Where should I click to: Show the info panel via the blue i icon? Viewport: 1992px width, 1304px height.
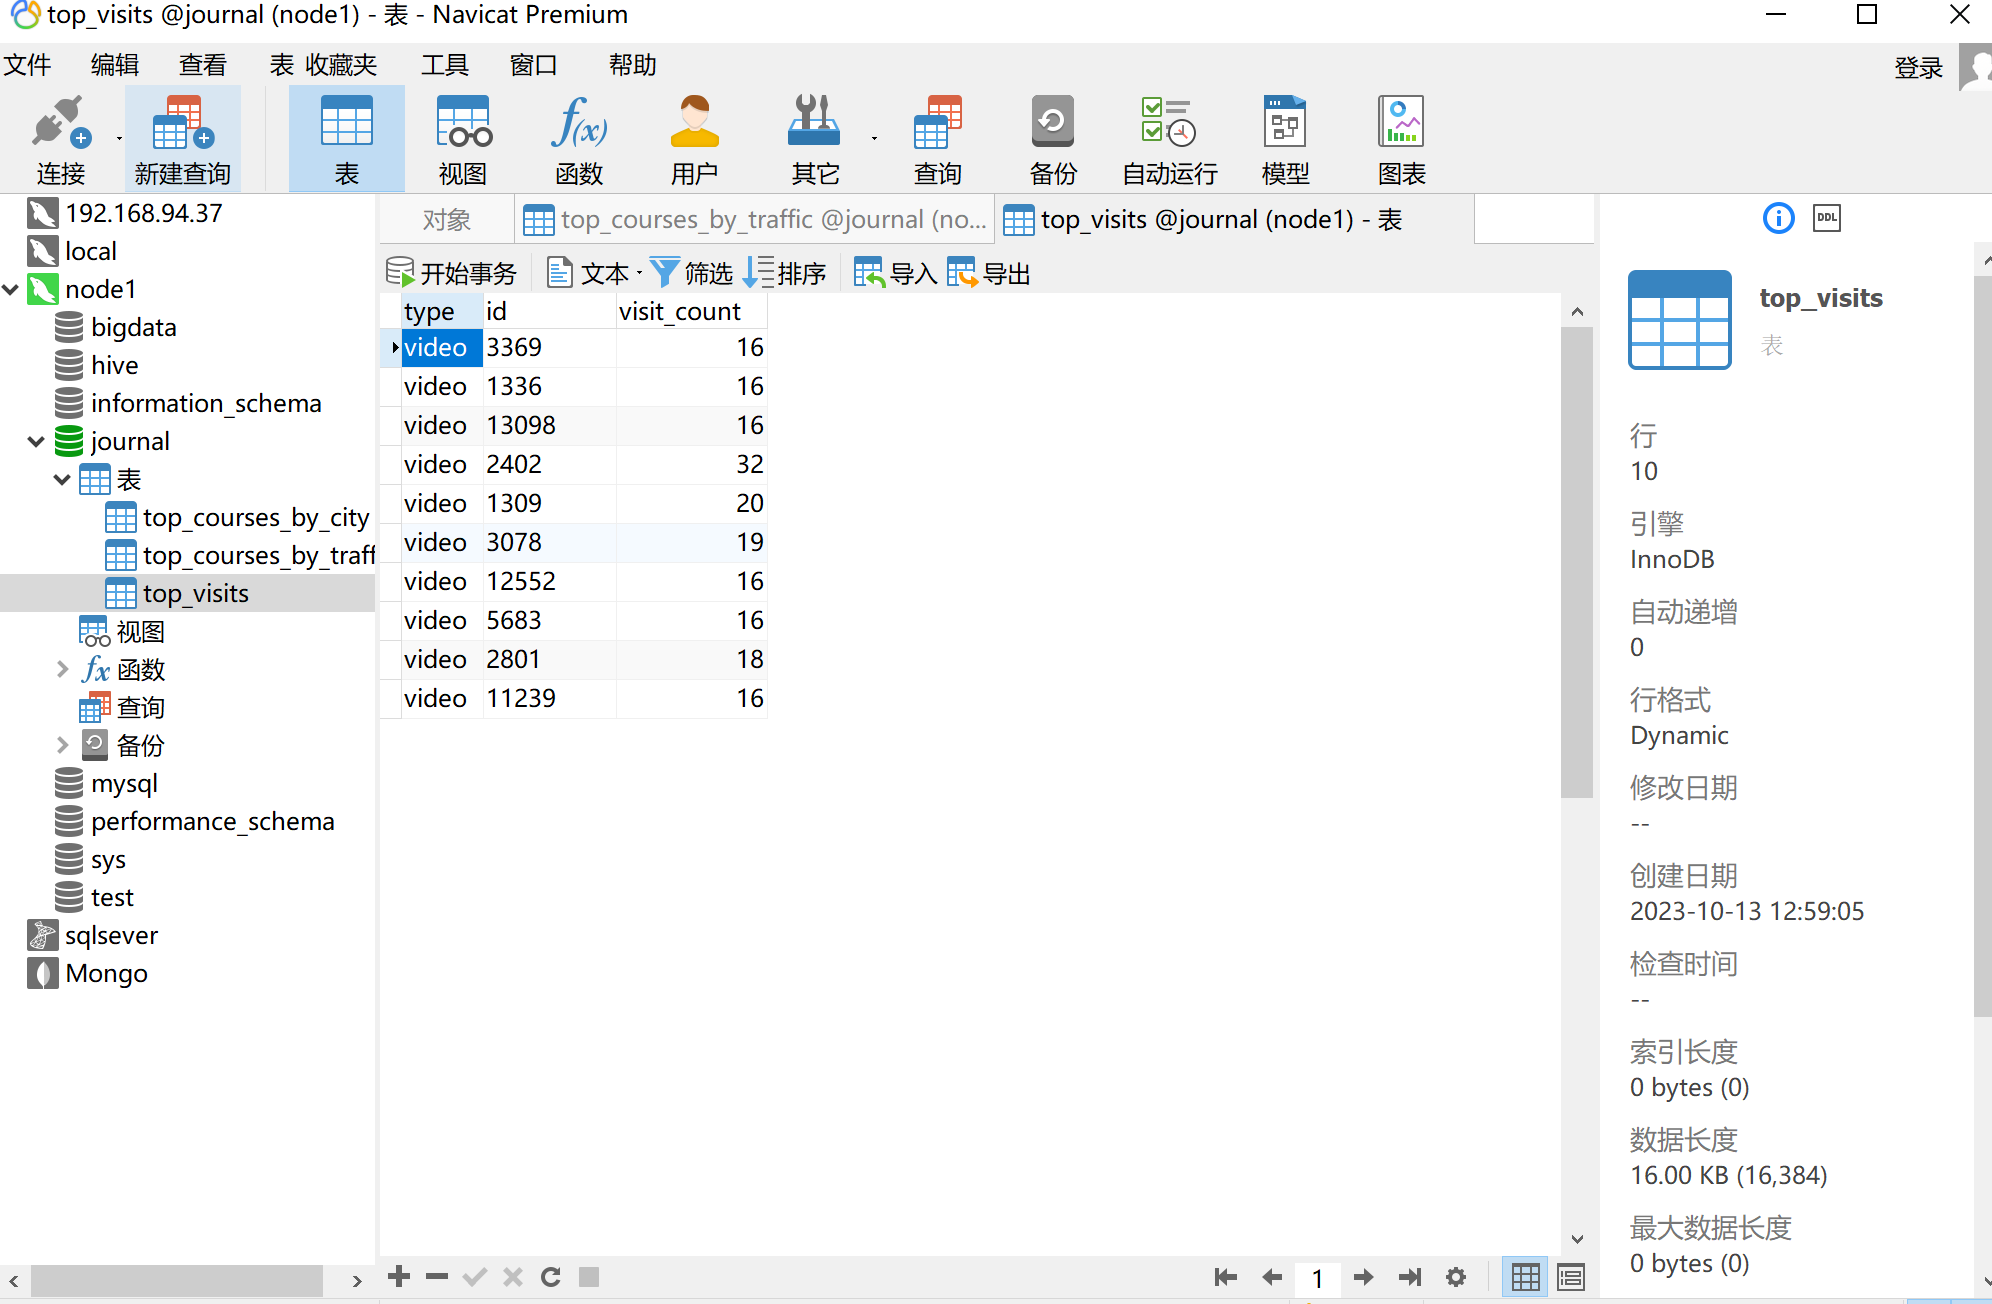1778,218
